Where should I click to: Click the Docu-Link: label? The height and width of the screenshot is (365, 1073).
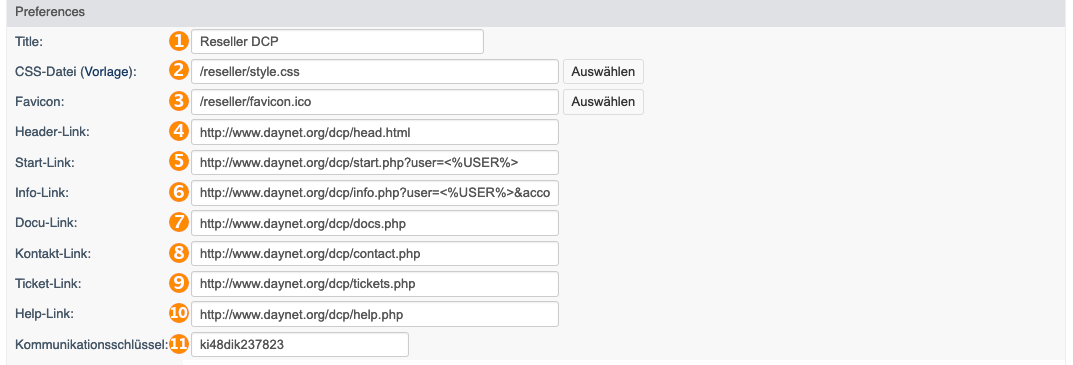[x=45, y=223]
